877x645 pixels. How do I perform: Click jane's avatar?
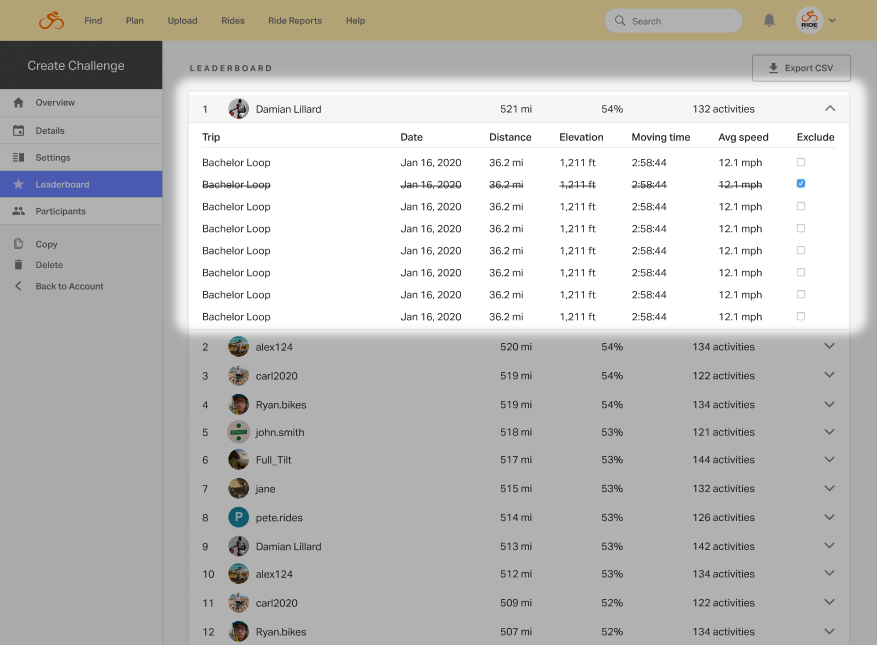(238, 488)
